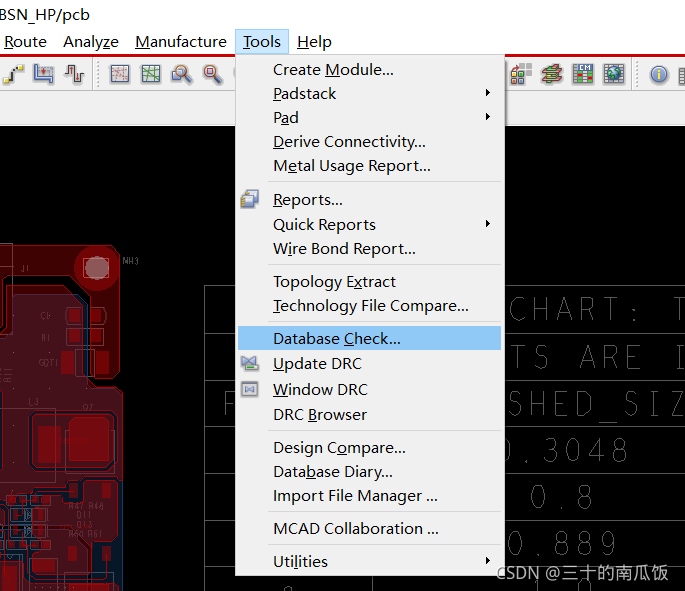Select the Slide trace tool icon
The image size is (685, 591).
(x=43, y=74)
